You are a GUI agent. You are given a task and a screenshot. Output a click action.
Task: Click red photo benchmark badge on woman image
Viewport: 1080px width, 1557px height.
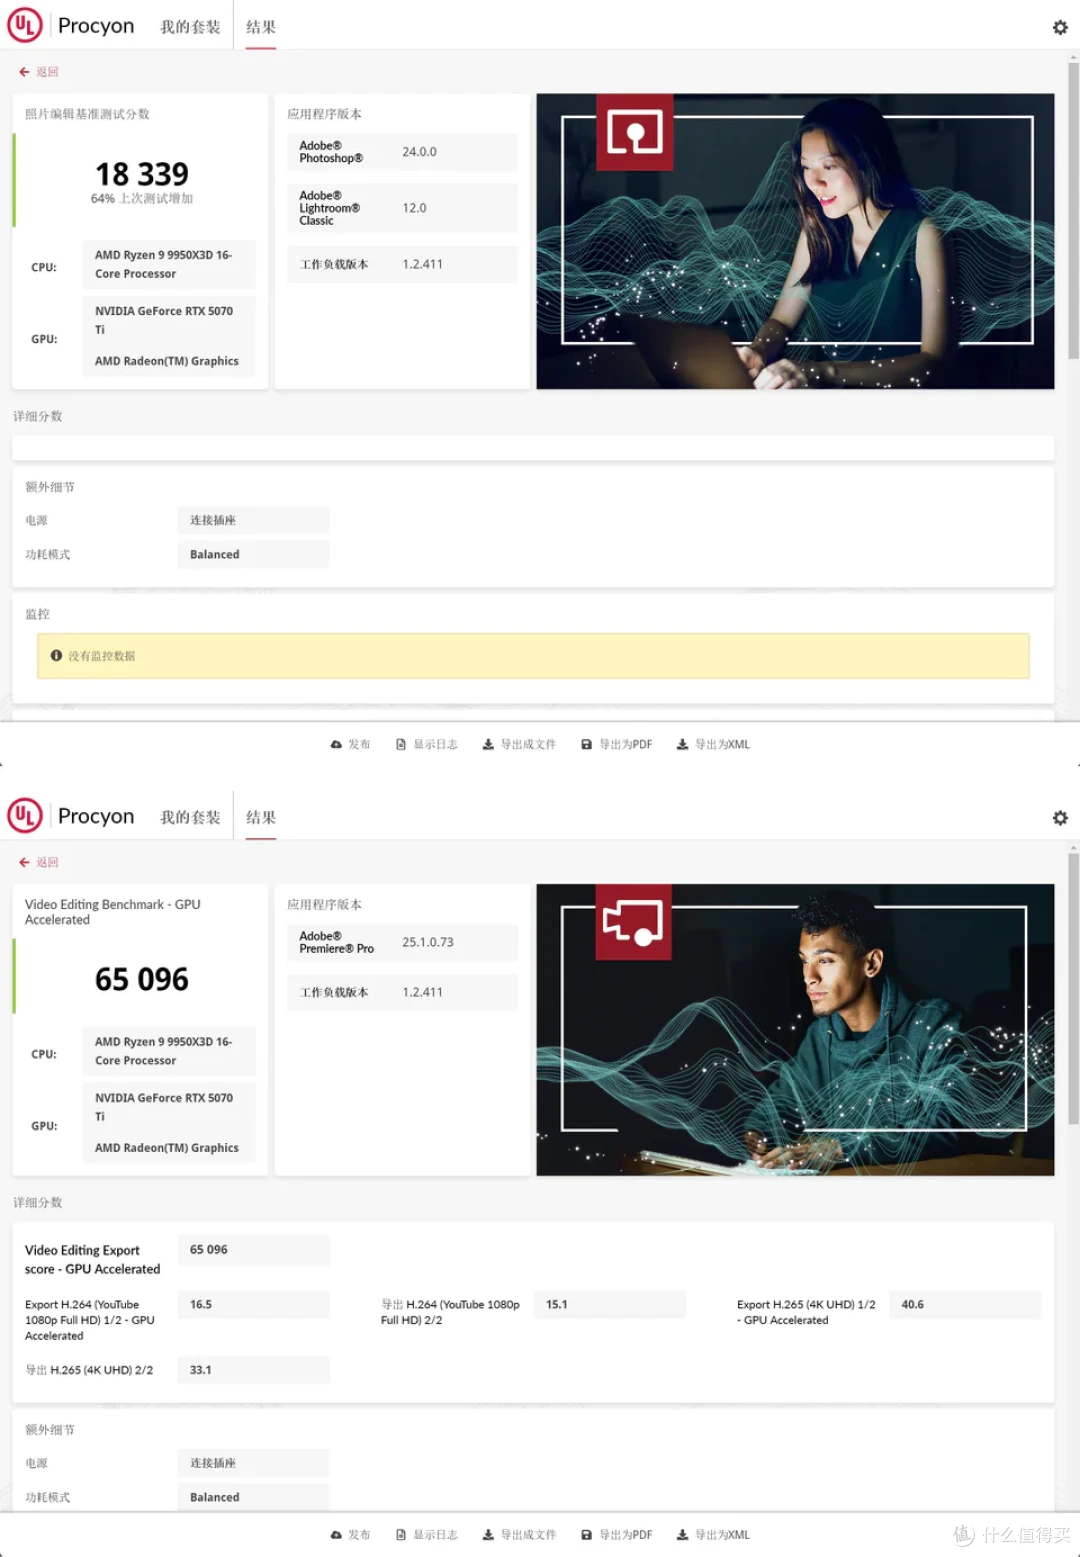[x=635, y=132]
